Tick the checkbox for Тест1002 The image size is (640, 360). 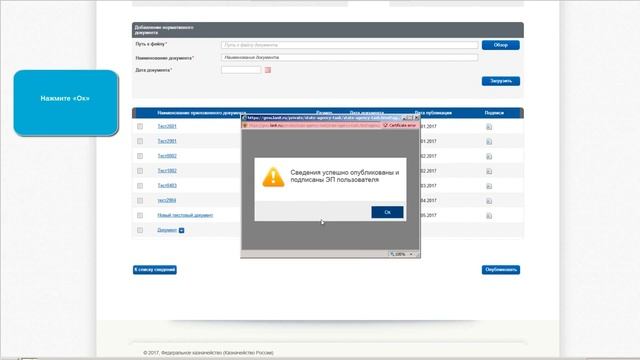[x=140, y=171]
